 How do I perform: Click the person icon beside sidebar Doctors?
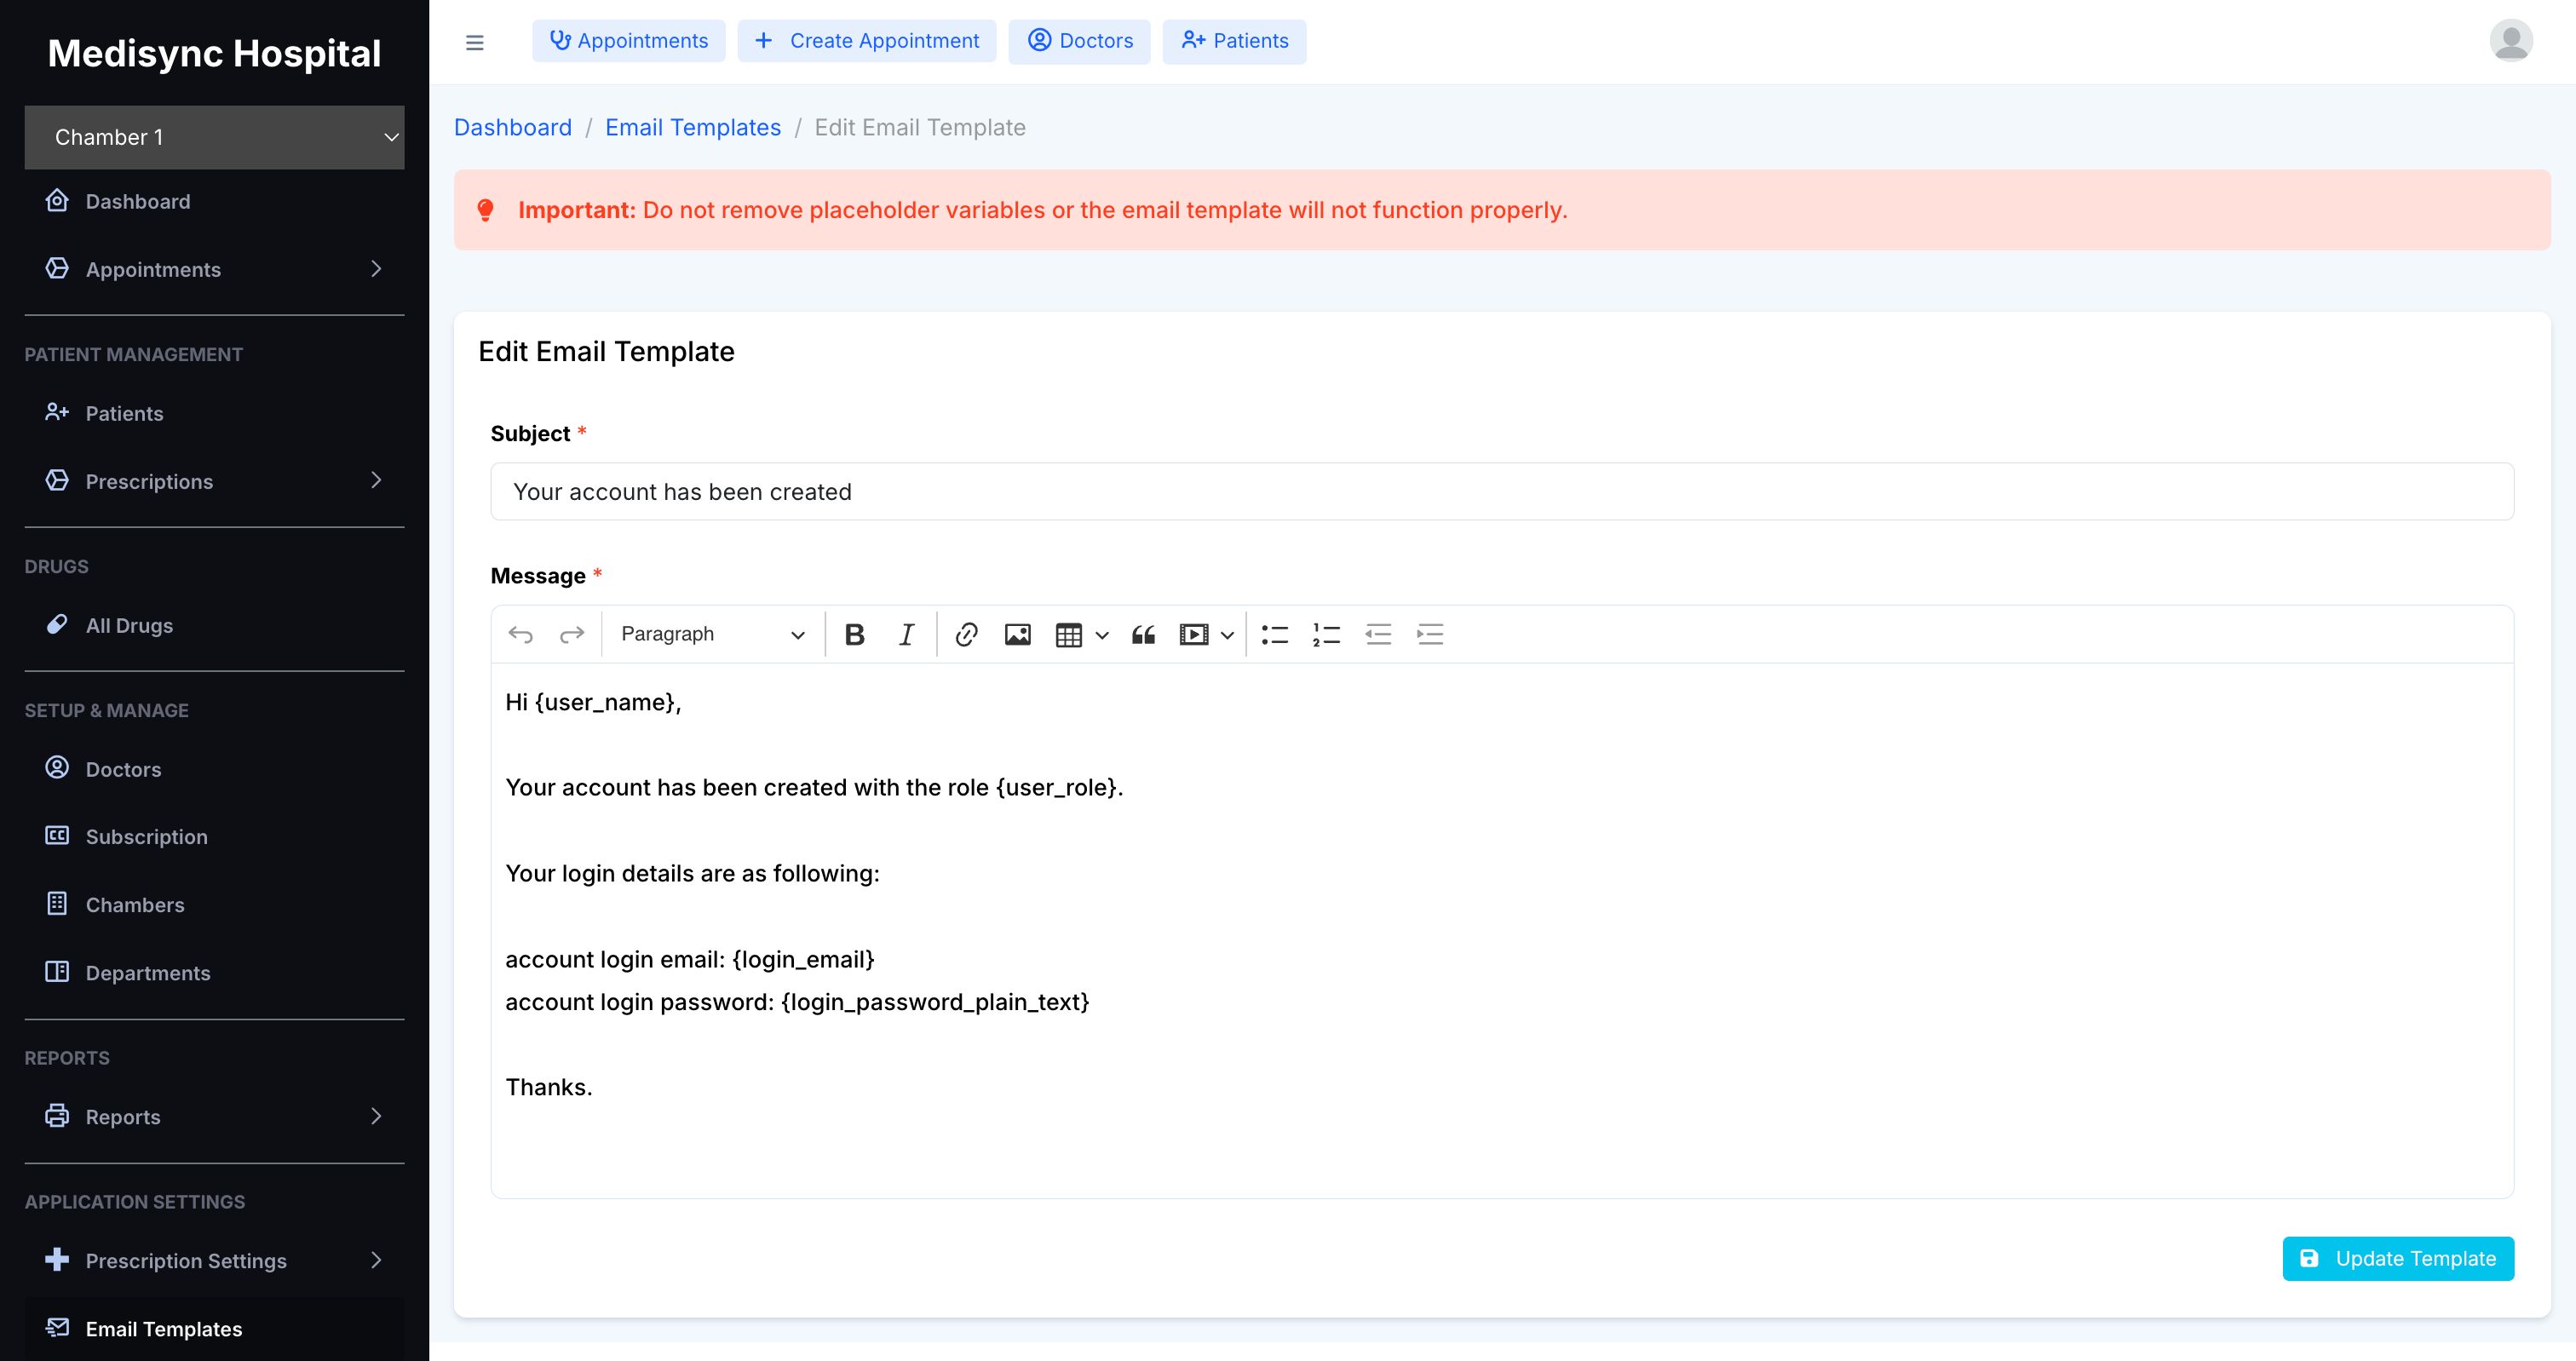click(57, 767)
